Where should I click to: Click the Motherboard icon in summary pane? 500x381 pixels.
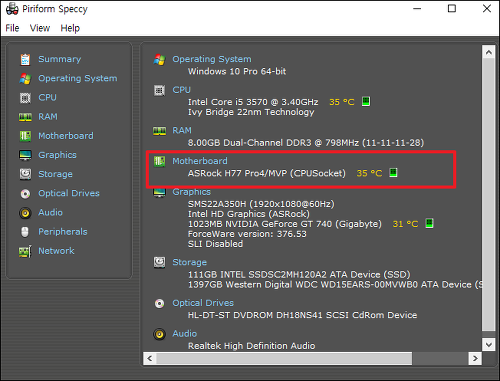click(x=159, y=161)
